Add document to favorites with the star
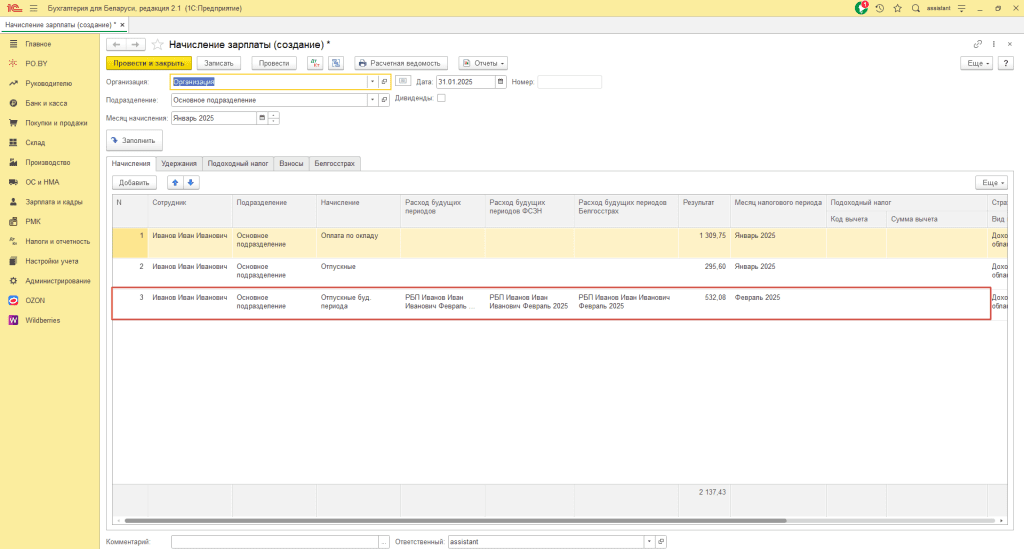 tap(157, 44)
